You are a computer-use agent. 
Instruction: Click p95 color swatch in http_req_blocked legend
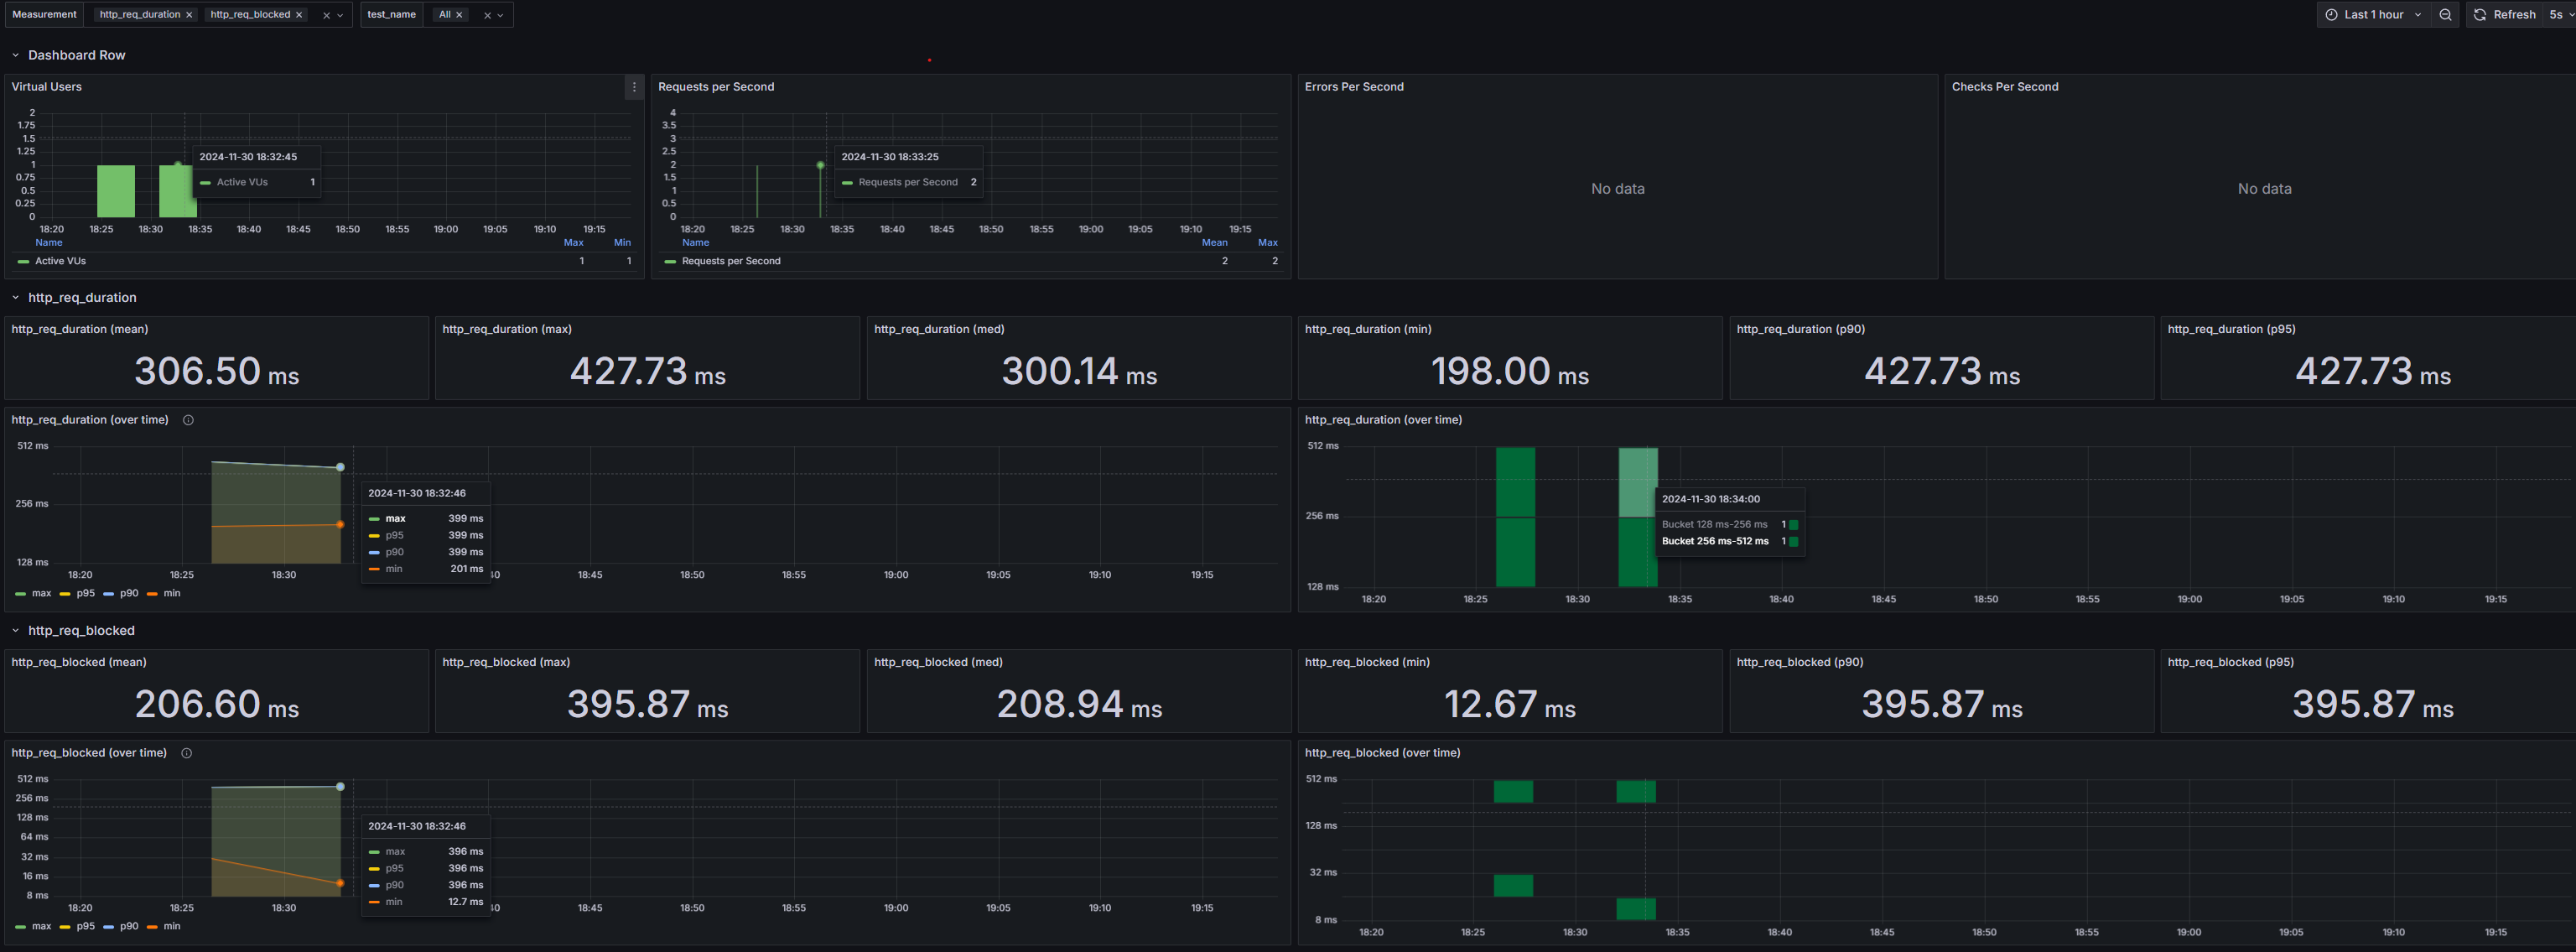point(65,927)
